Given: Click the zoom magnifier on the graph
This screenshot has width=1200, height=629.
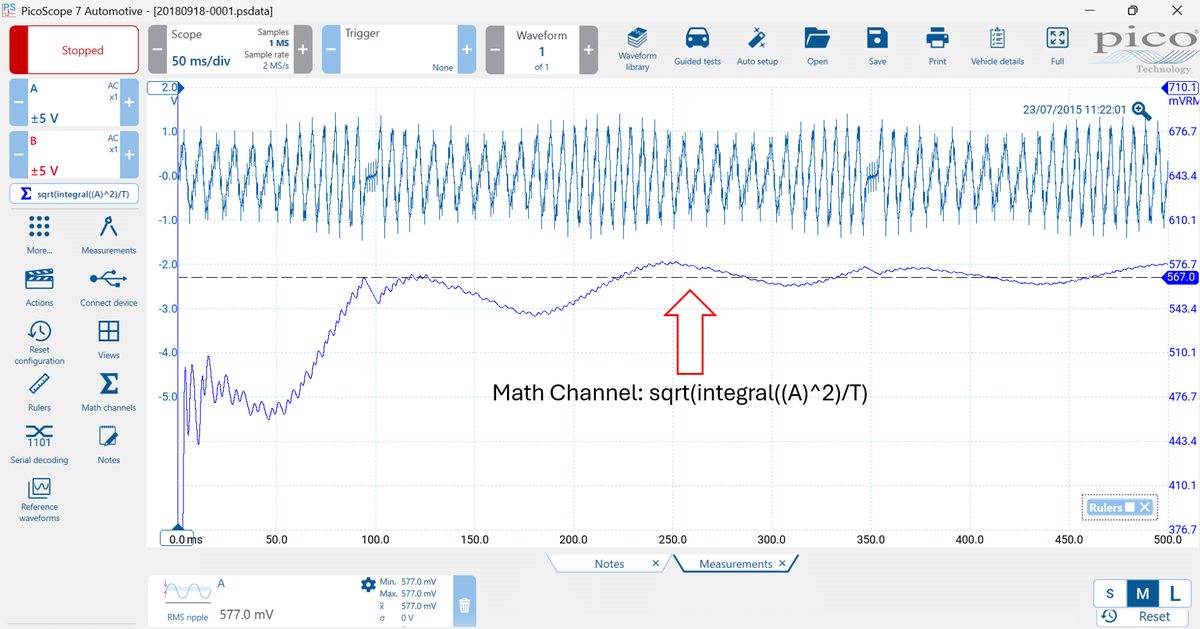Looking at the screenshot, I should click(1141, 110).
